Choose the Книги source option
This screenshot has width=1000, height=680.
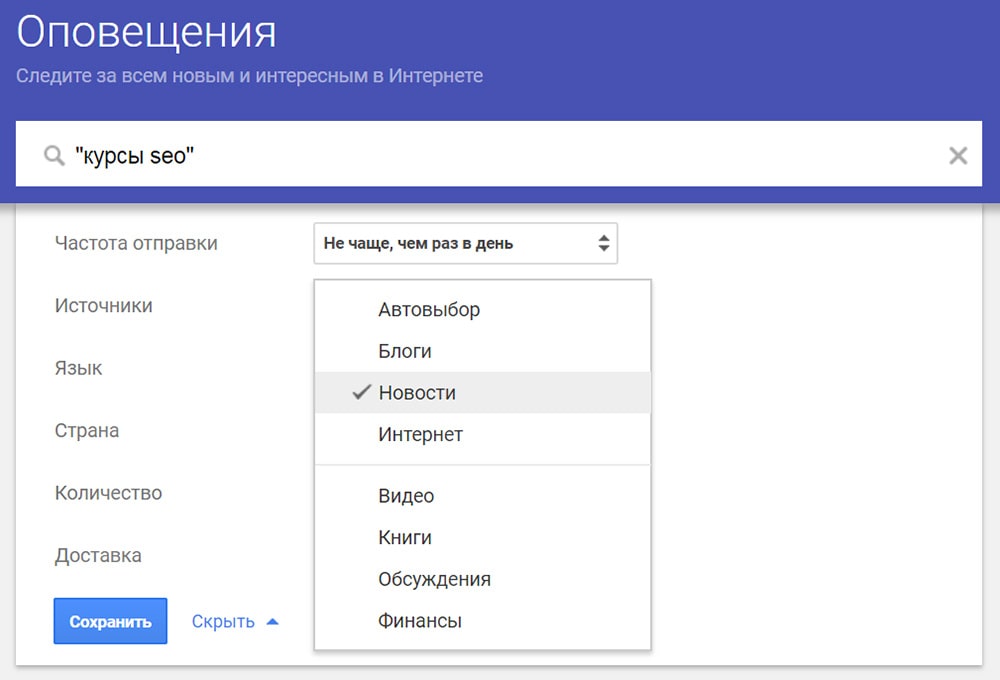(405, 538)
